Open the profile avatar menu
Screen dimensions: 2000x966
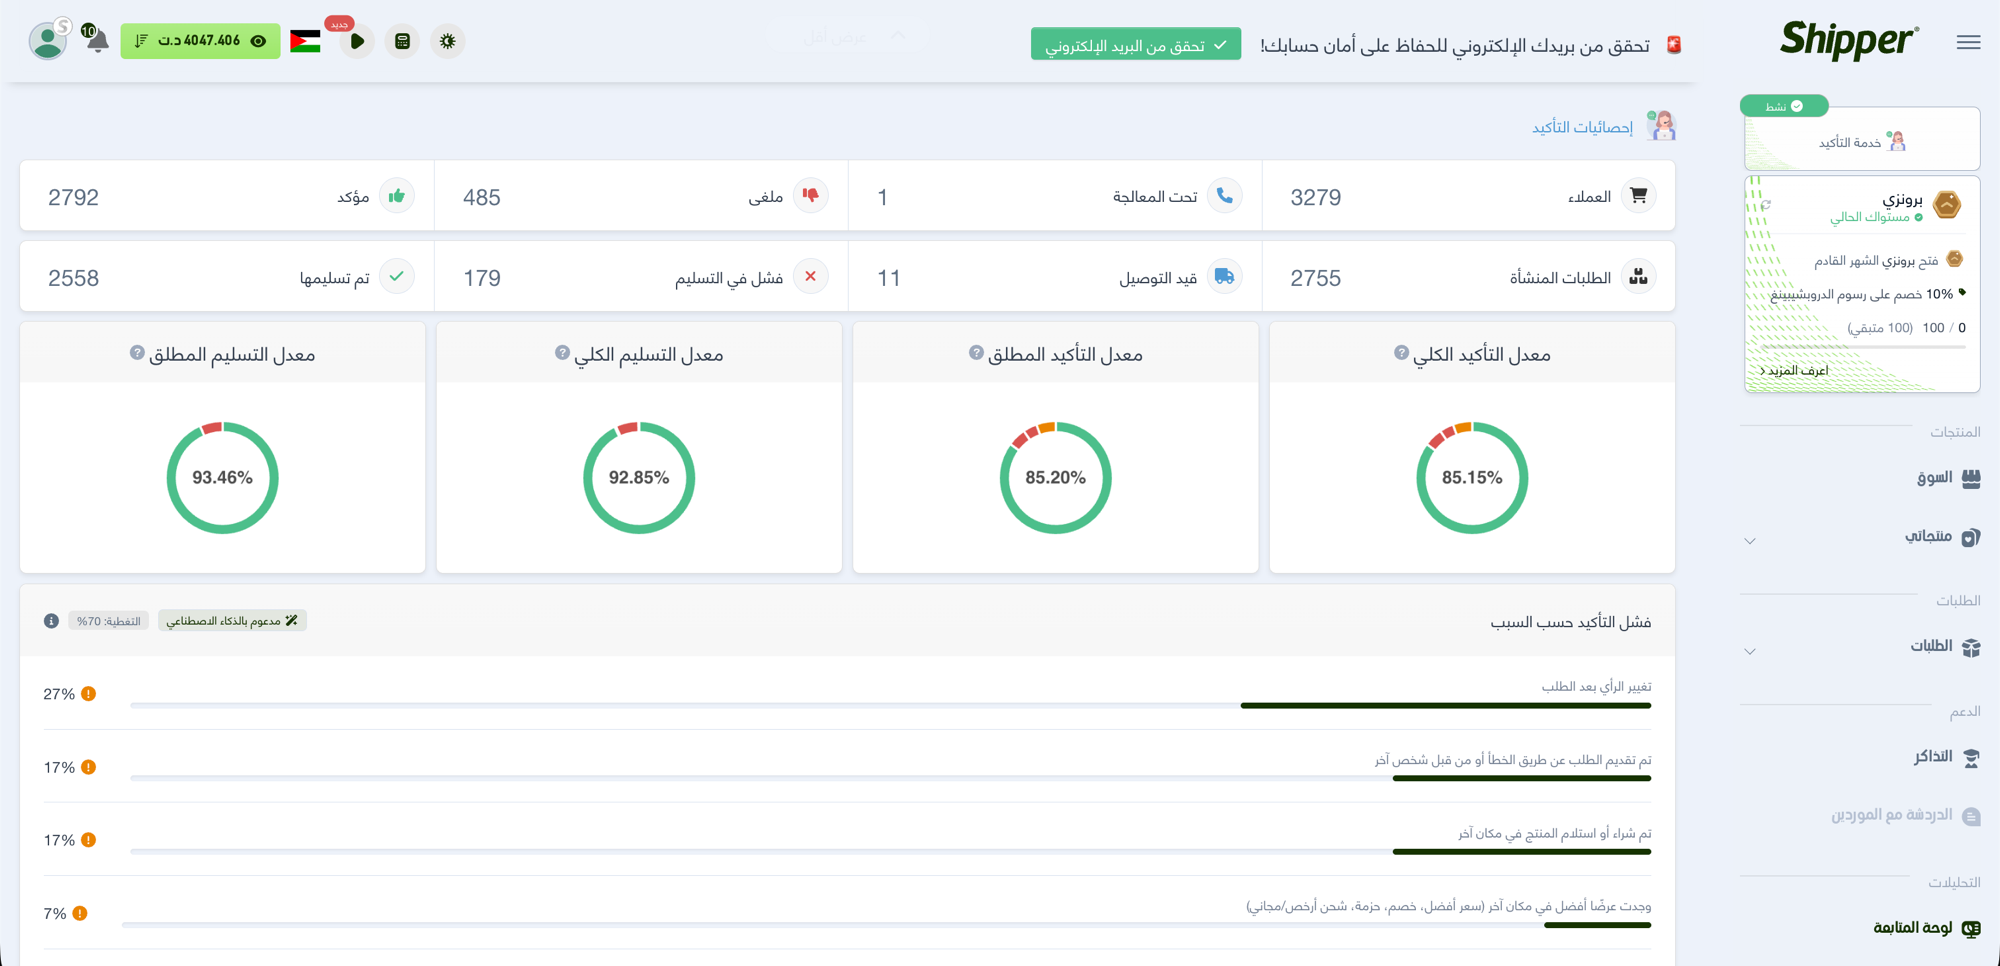point(48,42)
